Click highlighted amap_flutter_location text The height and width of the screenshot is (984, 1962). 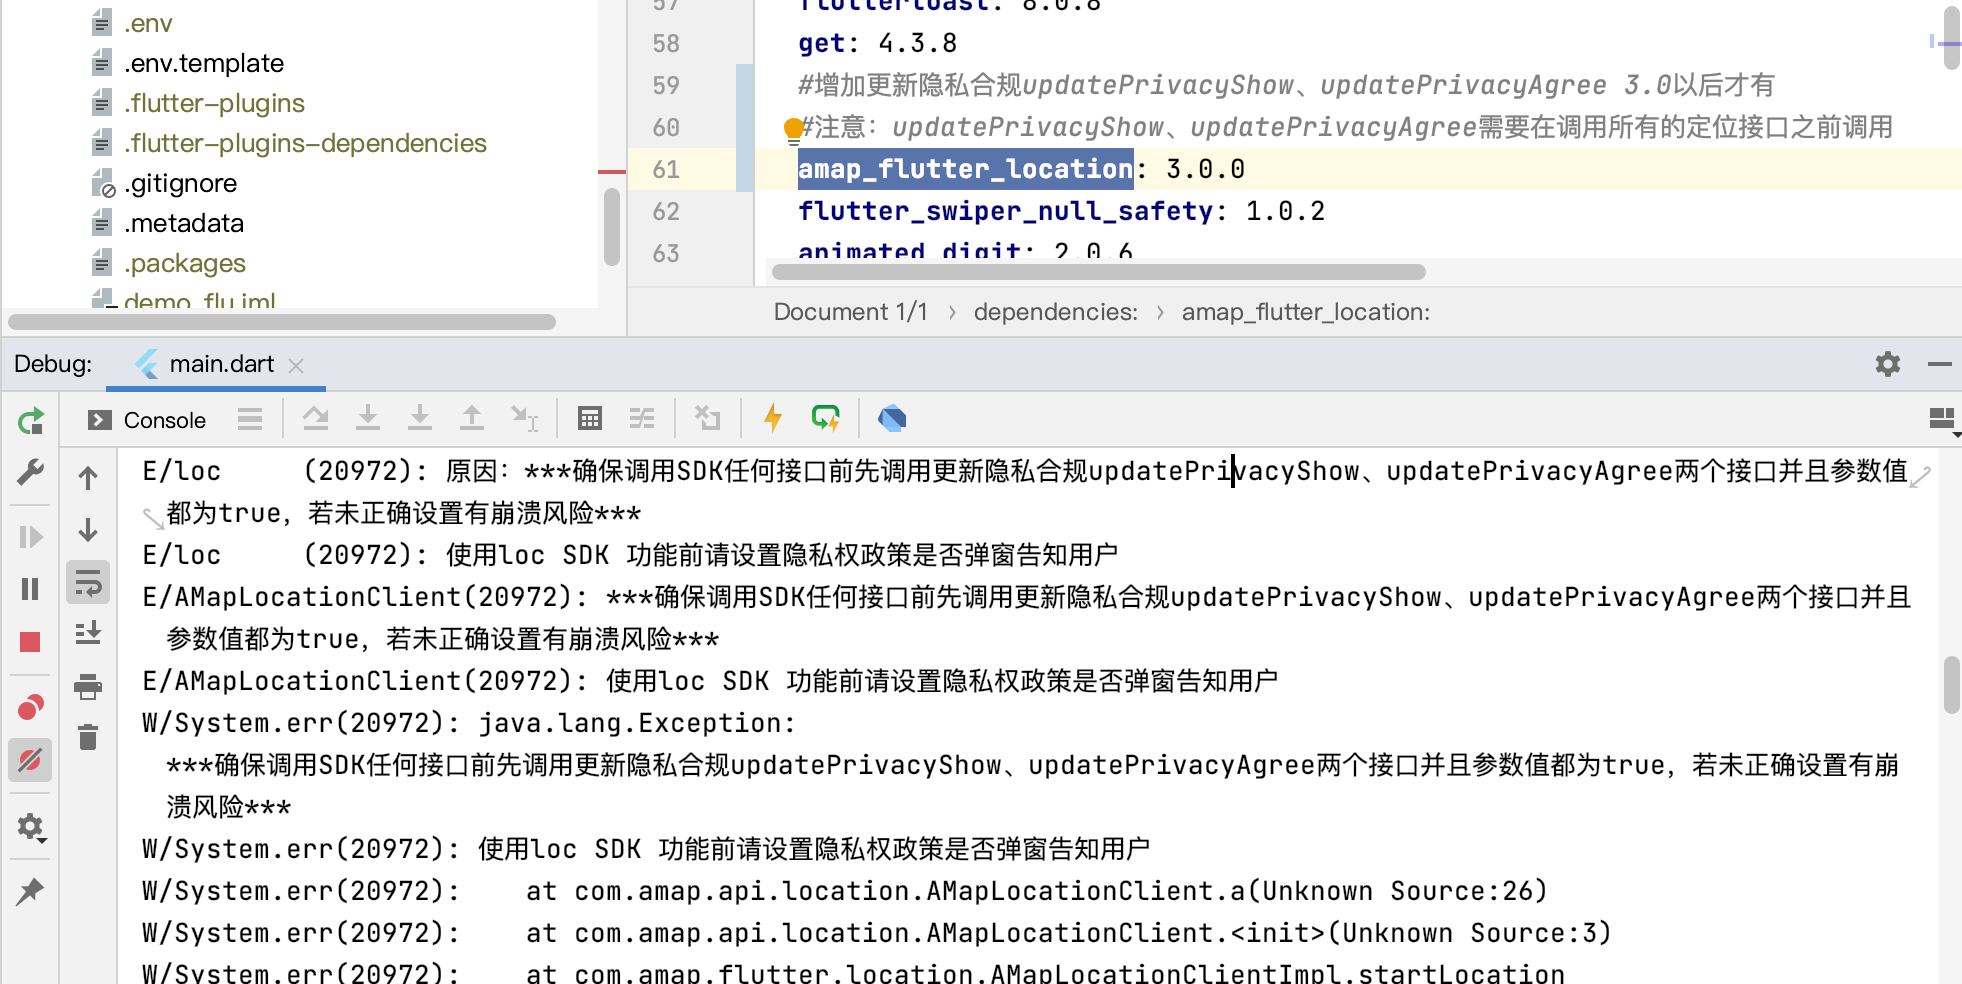(966, 169)
